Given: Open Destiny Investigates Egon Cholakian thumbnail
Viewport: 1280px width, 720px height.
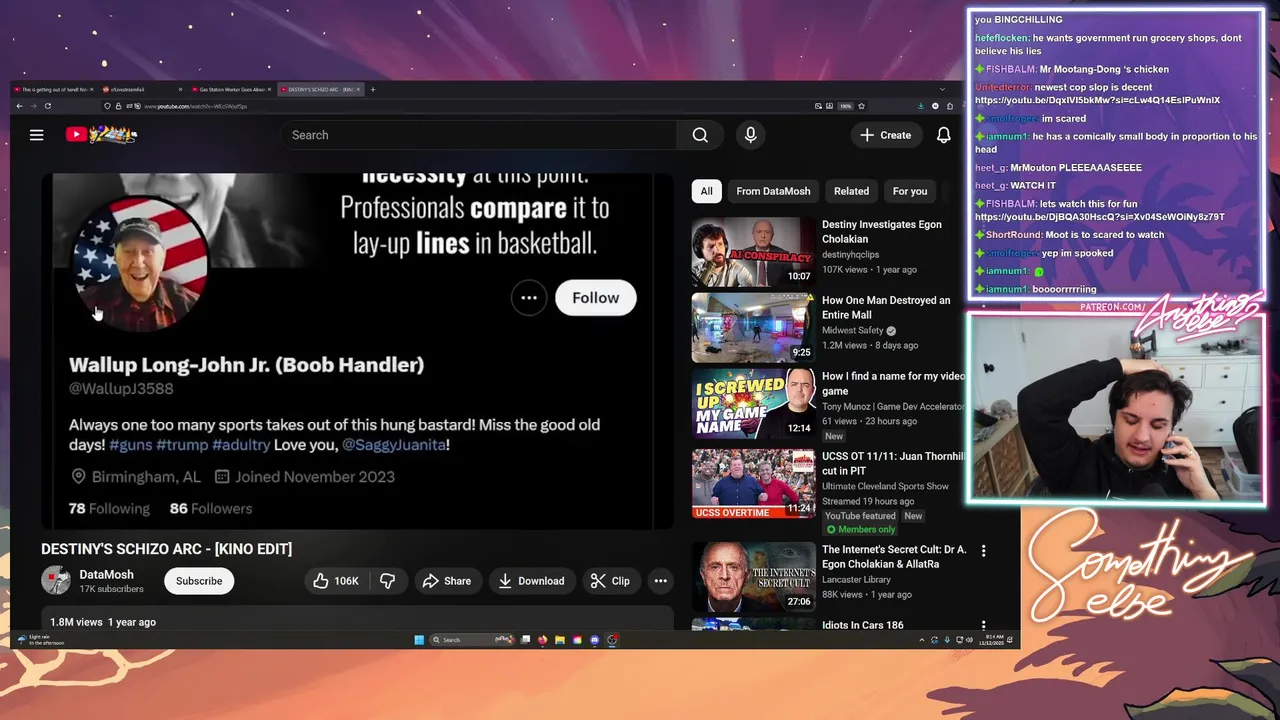Looking at the screenshot, I should (x=753, y=252).
